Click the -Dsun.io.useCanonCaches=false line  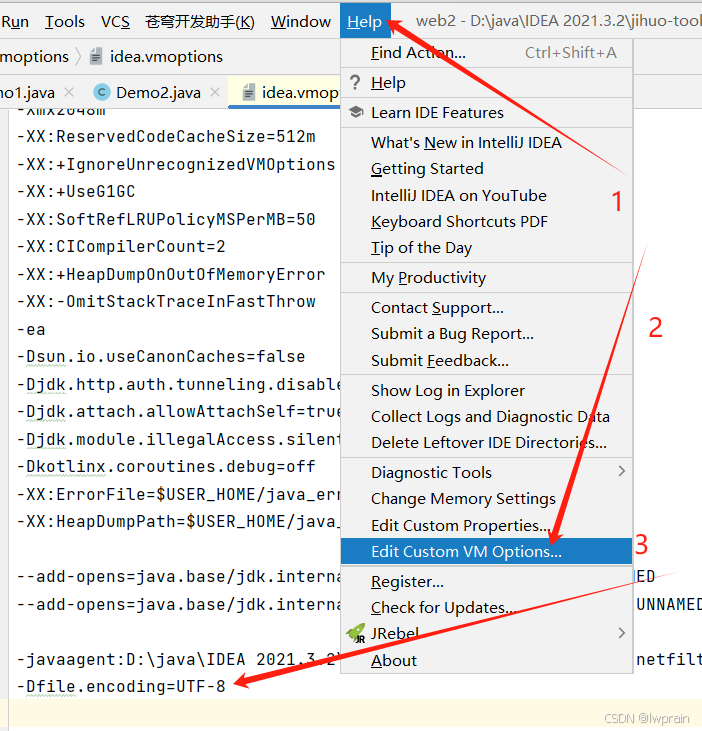tap(161, 357)
